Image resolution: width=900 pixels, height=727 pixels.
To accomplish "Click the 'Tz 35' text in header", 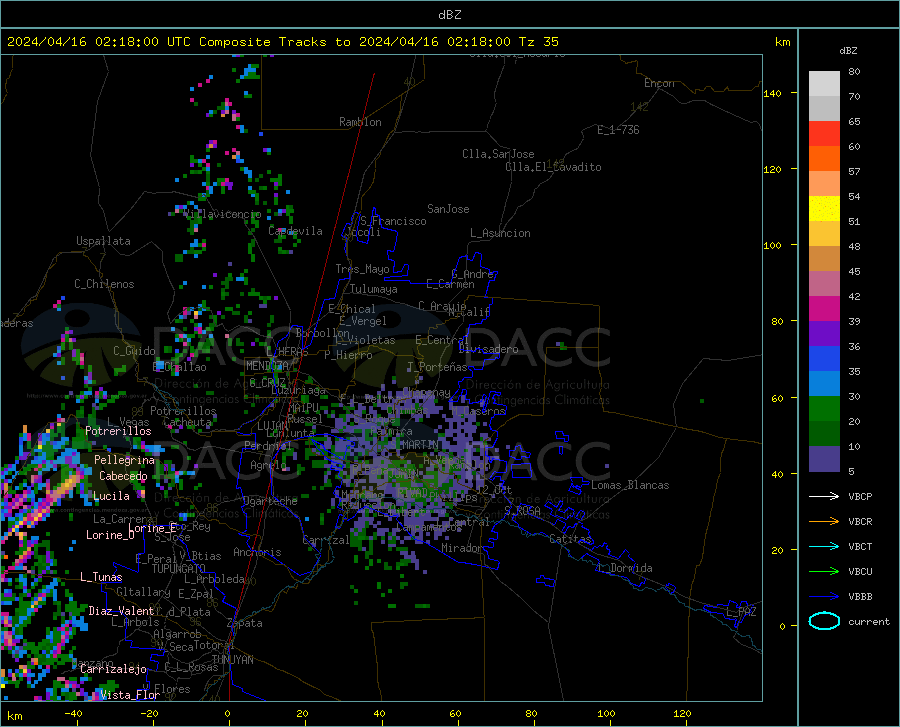I will coord(538,42).
